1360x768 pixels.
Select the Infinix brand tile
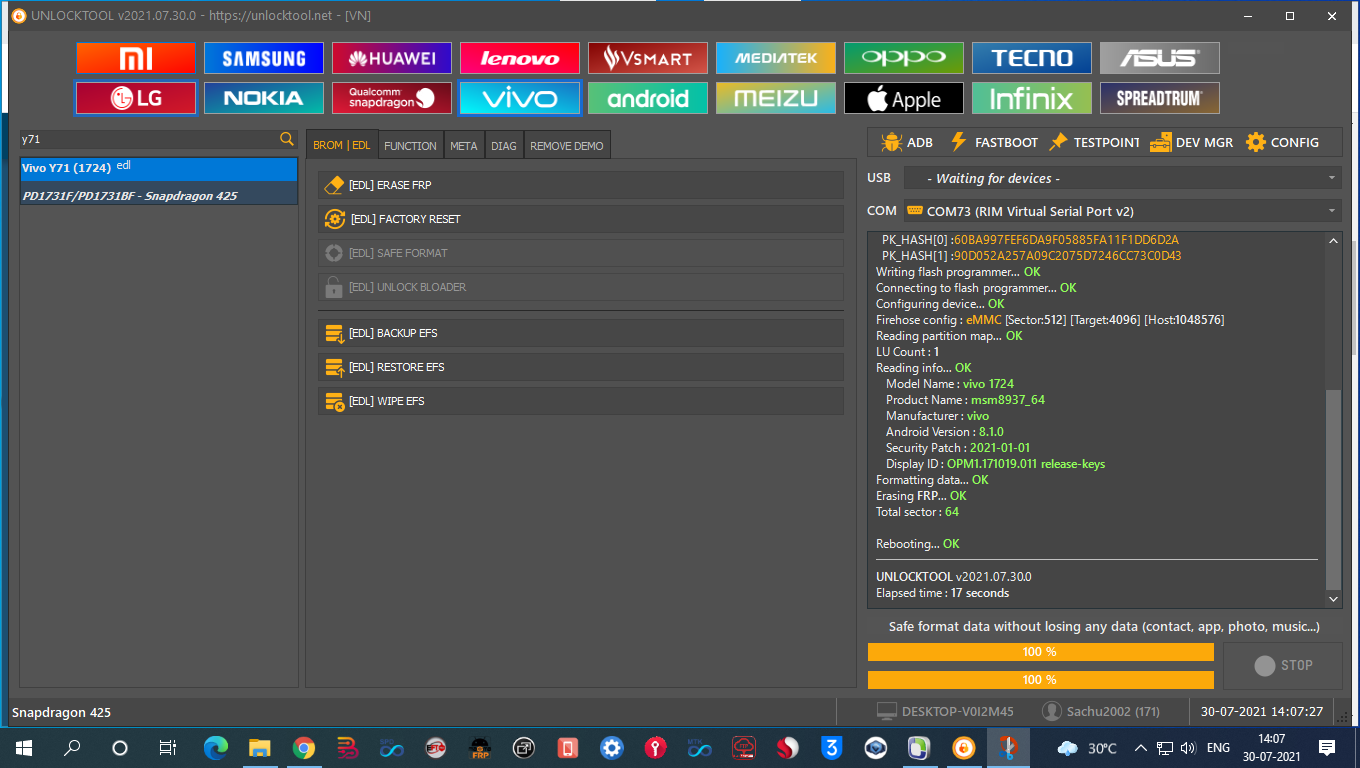1032,98
